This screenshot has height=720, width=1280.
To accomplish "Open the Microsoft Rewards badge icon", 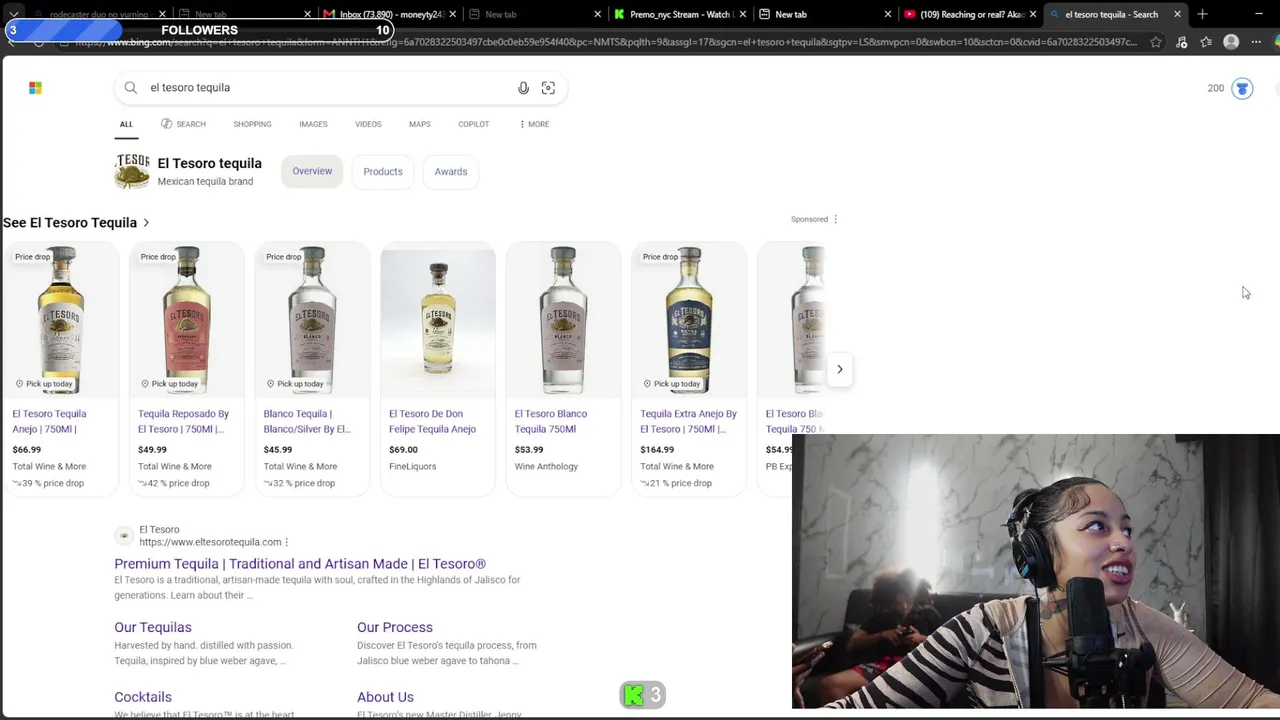I will (x=1242, y=88).
